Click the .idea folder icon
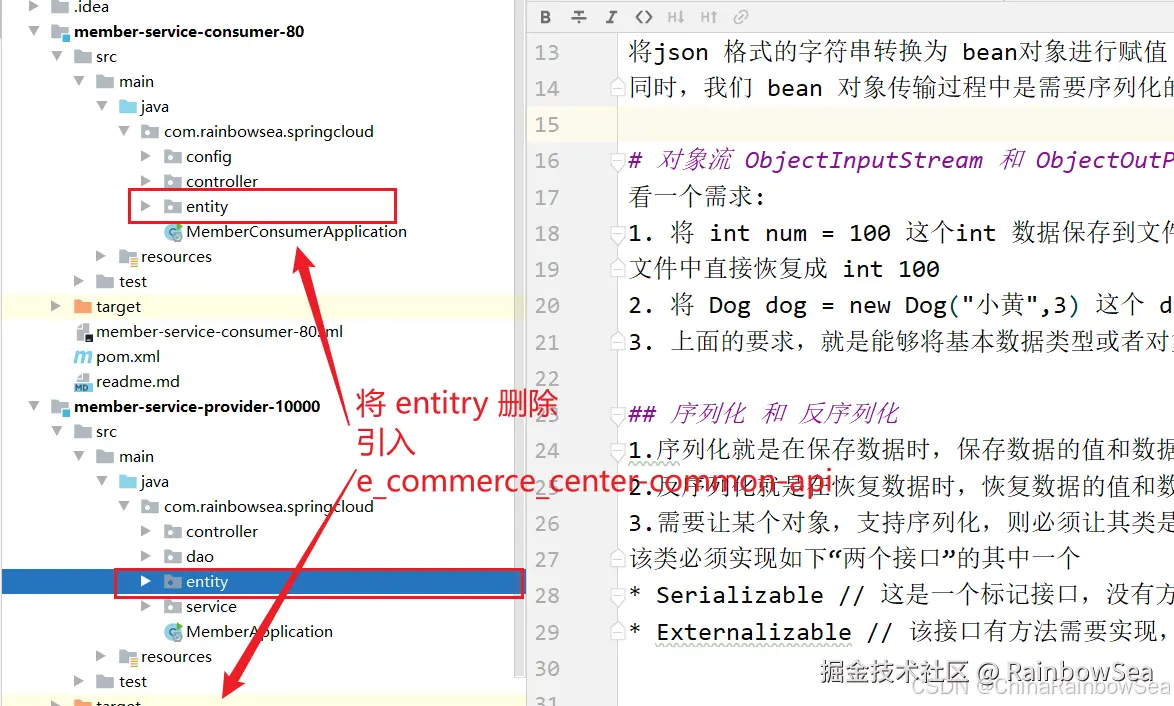Image resolution: width=1174 pixels, height=706 pixels. [60, 7]
